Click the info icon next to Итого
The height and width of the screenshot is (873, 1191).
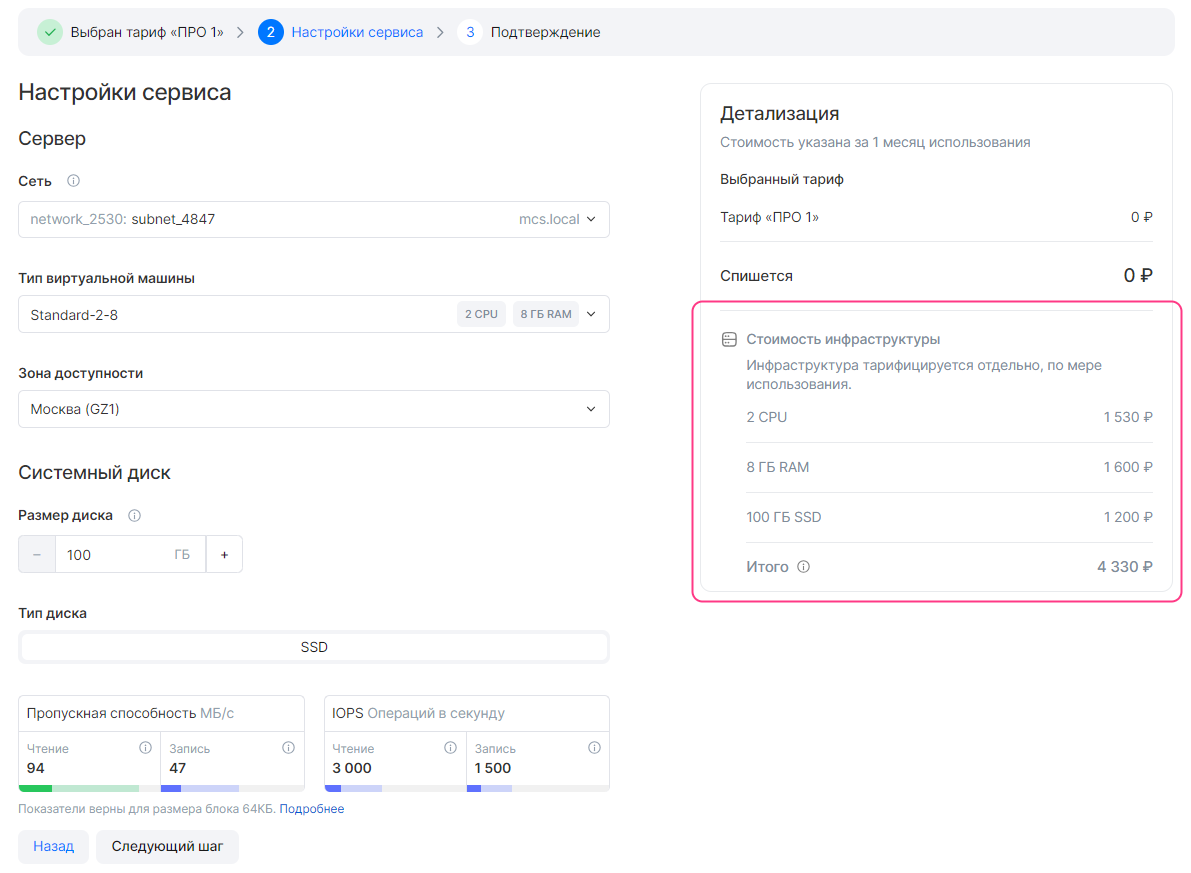click(804, 567)
